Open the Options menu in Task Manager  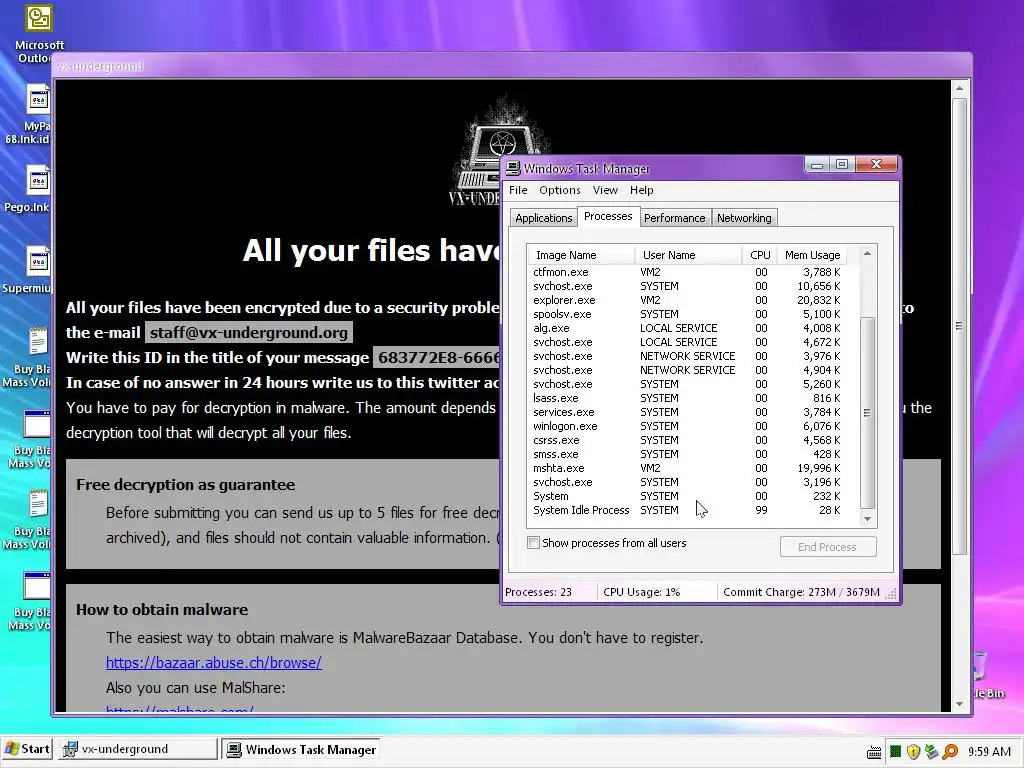[560, 190]
